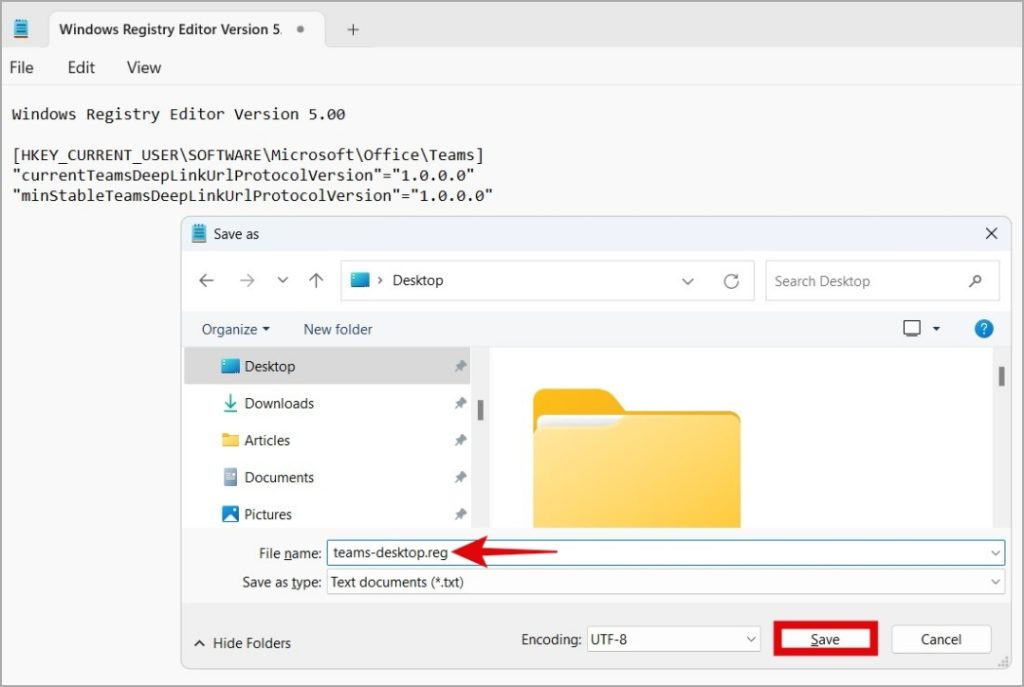Unpin Articles using its pin icon
The image size is (1024, 687).
coord(460,440)
